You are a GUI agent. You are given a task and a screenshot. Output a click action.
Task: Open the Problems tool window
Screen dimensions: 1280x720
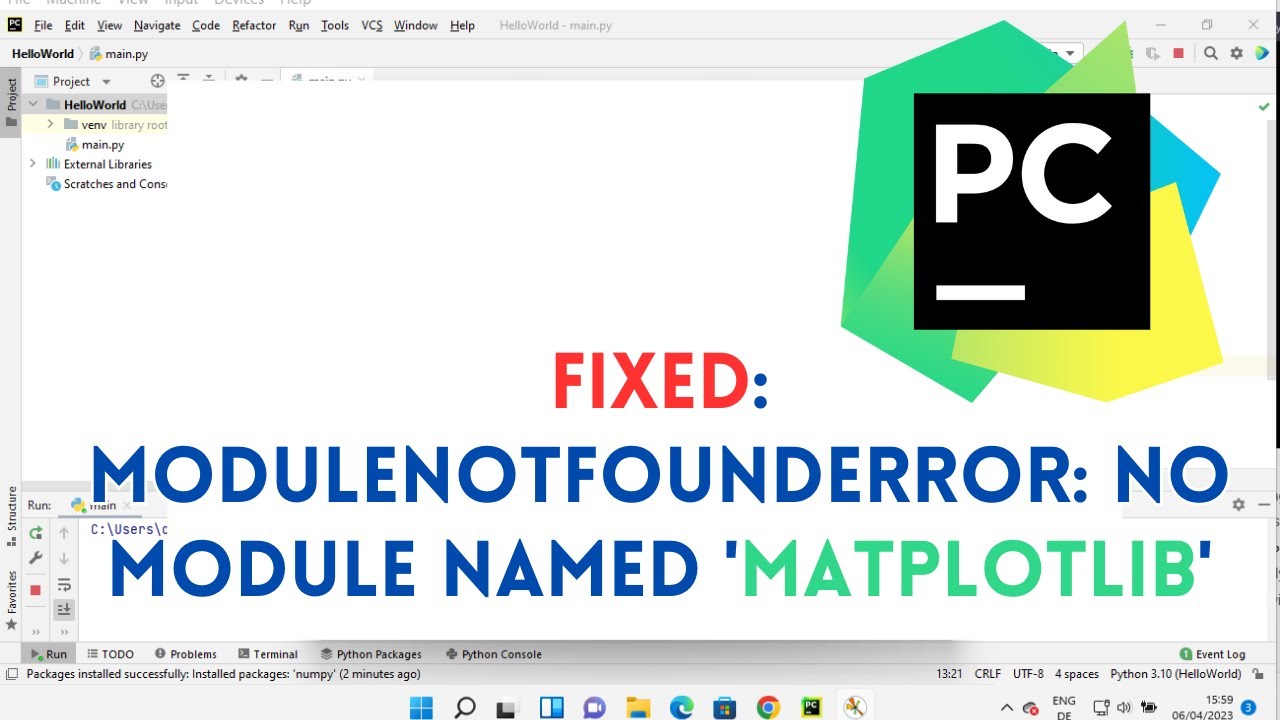click(185, 654)
